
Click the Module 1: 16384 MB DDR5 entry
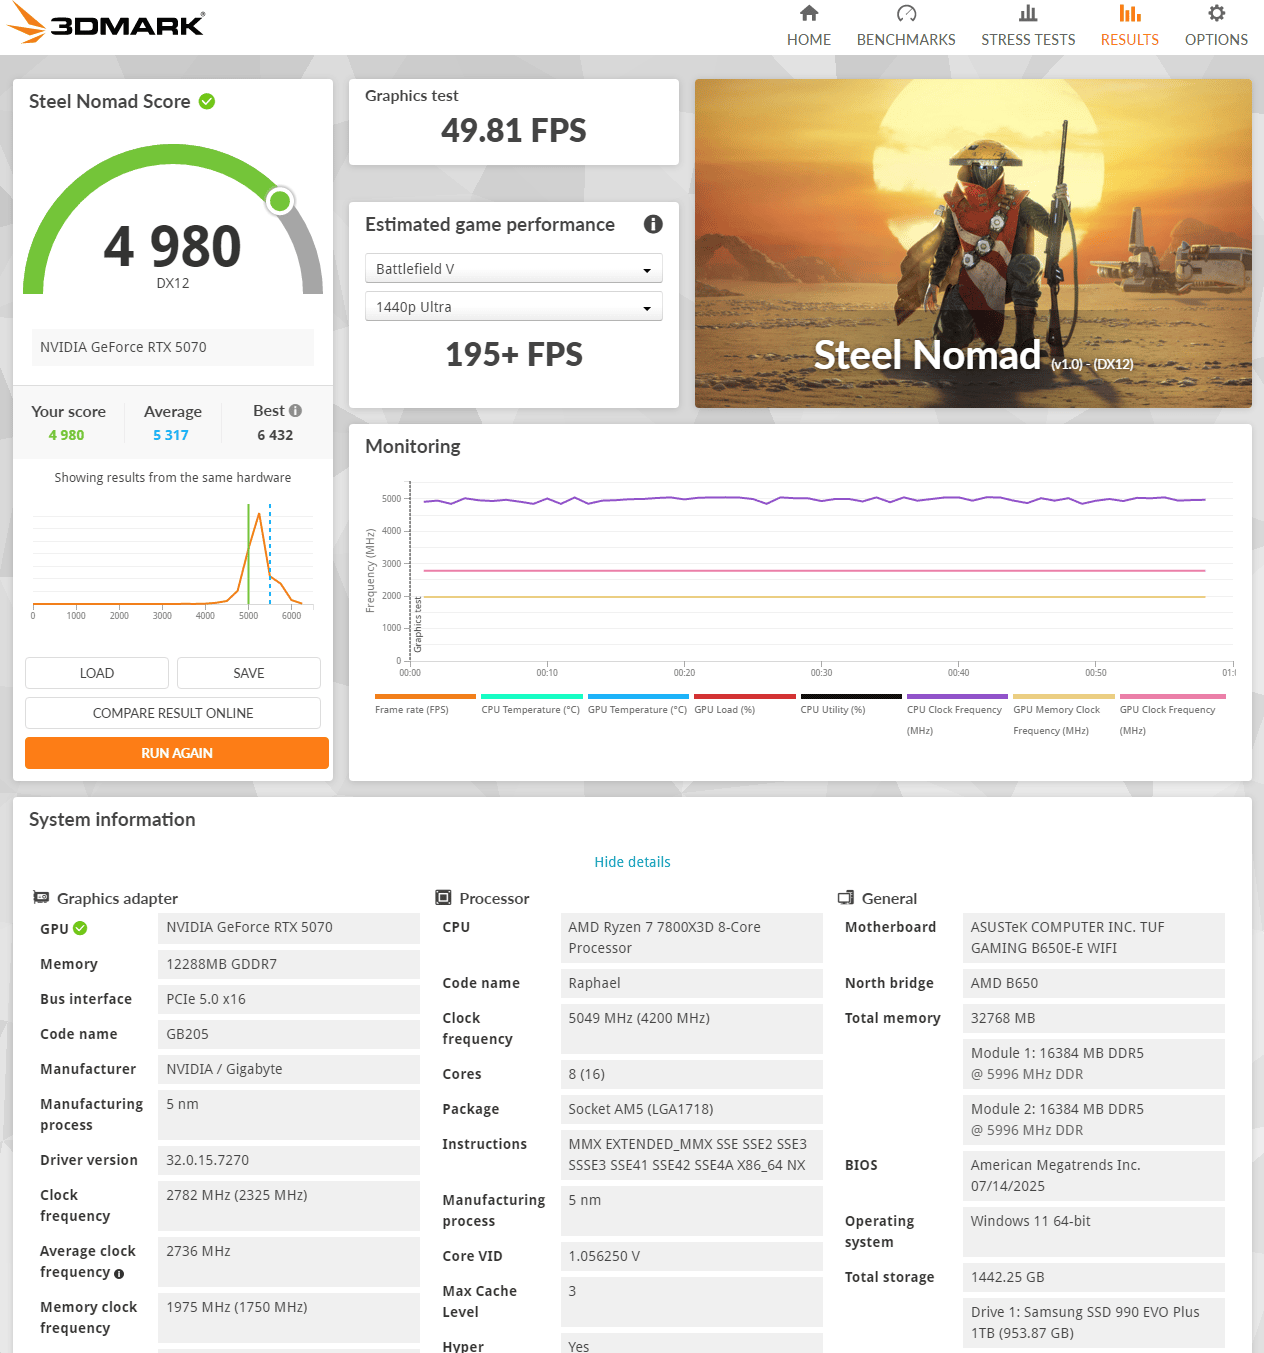[1094, 1064]
